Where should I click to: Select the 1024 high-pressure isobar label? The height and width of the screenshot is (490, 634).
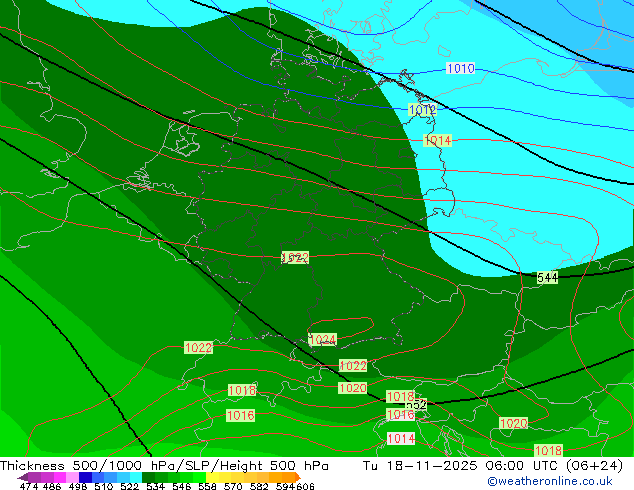(322, 340)
